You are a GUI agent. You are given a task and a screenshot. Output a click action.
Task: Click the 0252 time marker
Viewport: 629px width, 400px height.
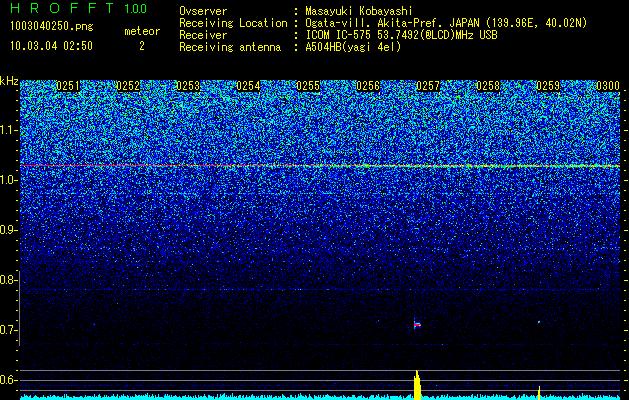[128, 86]
